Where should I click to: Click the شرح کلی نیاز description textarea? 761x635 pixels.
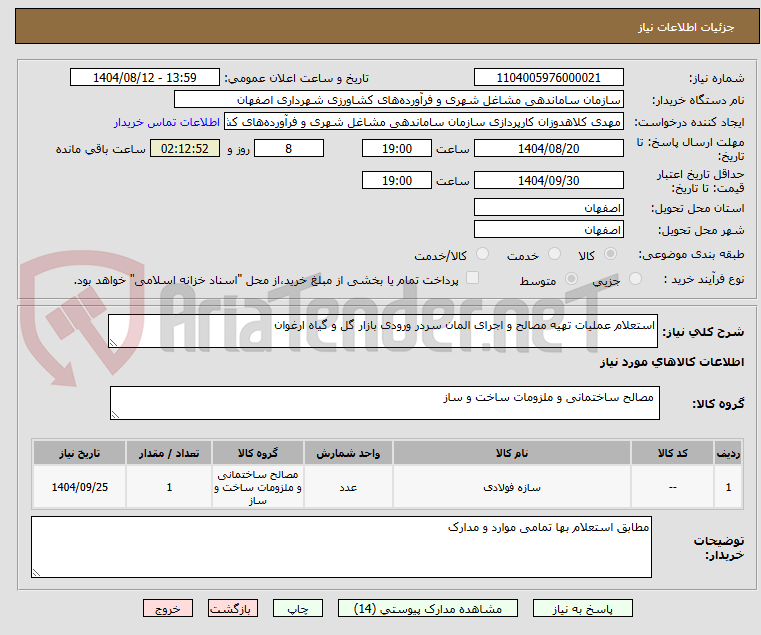click(x=382, y=331)
